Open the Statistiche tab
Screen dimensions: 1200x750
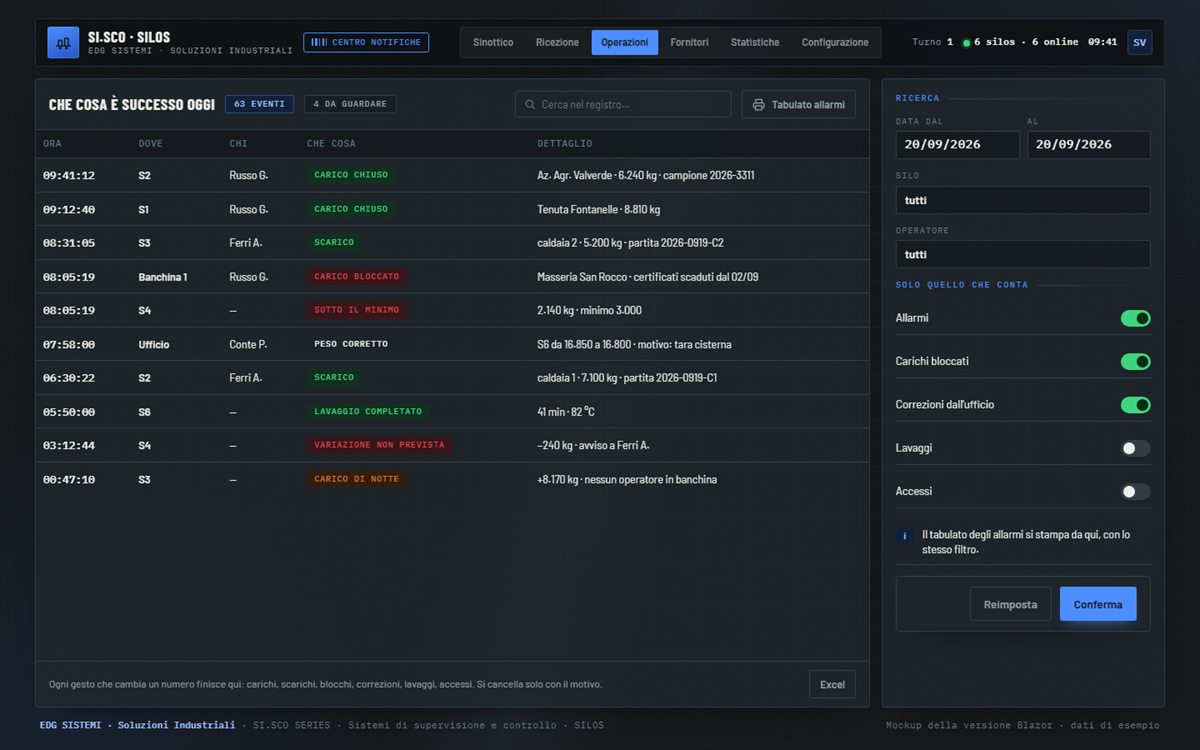755,42
